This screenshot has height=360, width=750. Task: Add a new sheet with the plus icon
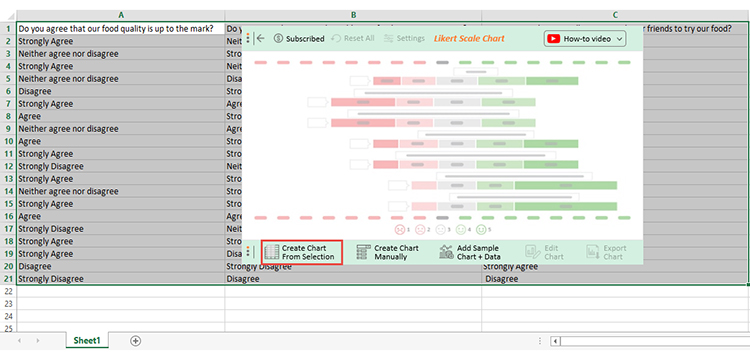(x=136, y=340)
